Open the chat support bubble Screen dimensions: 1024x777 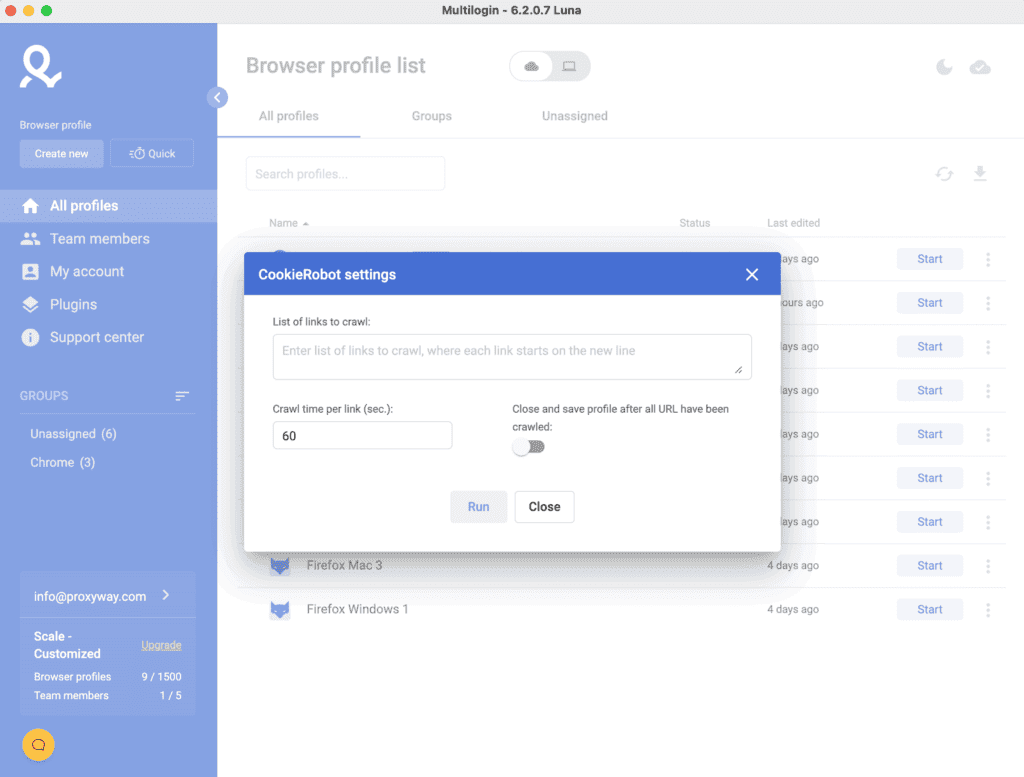pyautogui.click(x=38, y=745)
